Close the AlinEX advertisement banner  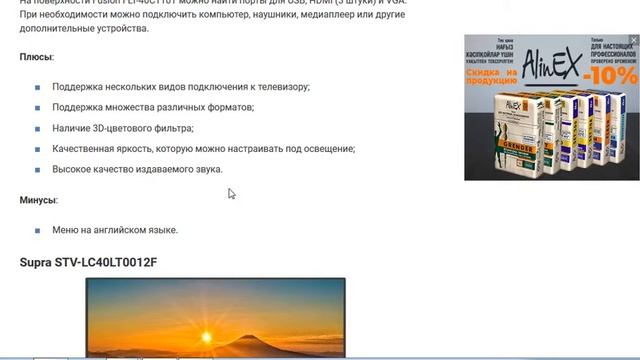tap(634, 40)
